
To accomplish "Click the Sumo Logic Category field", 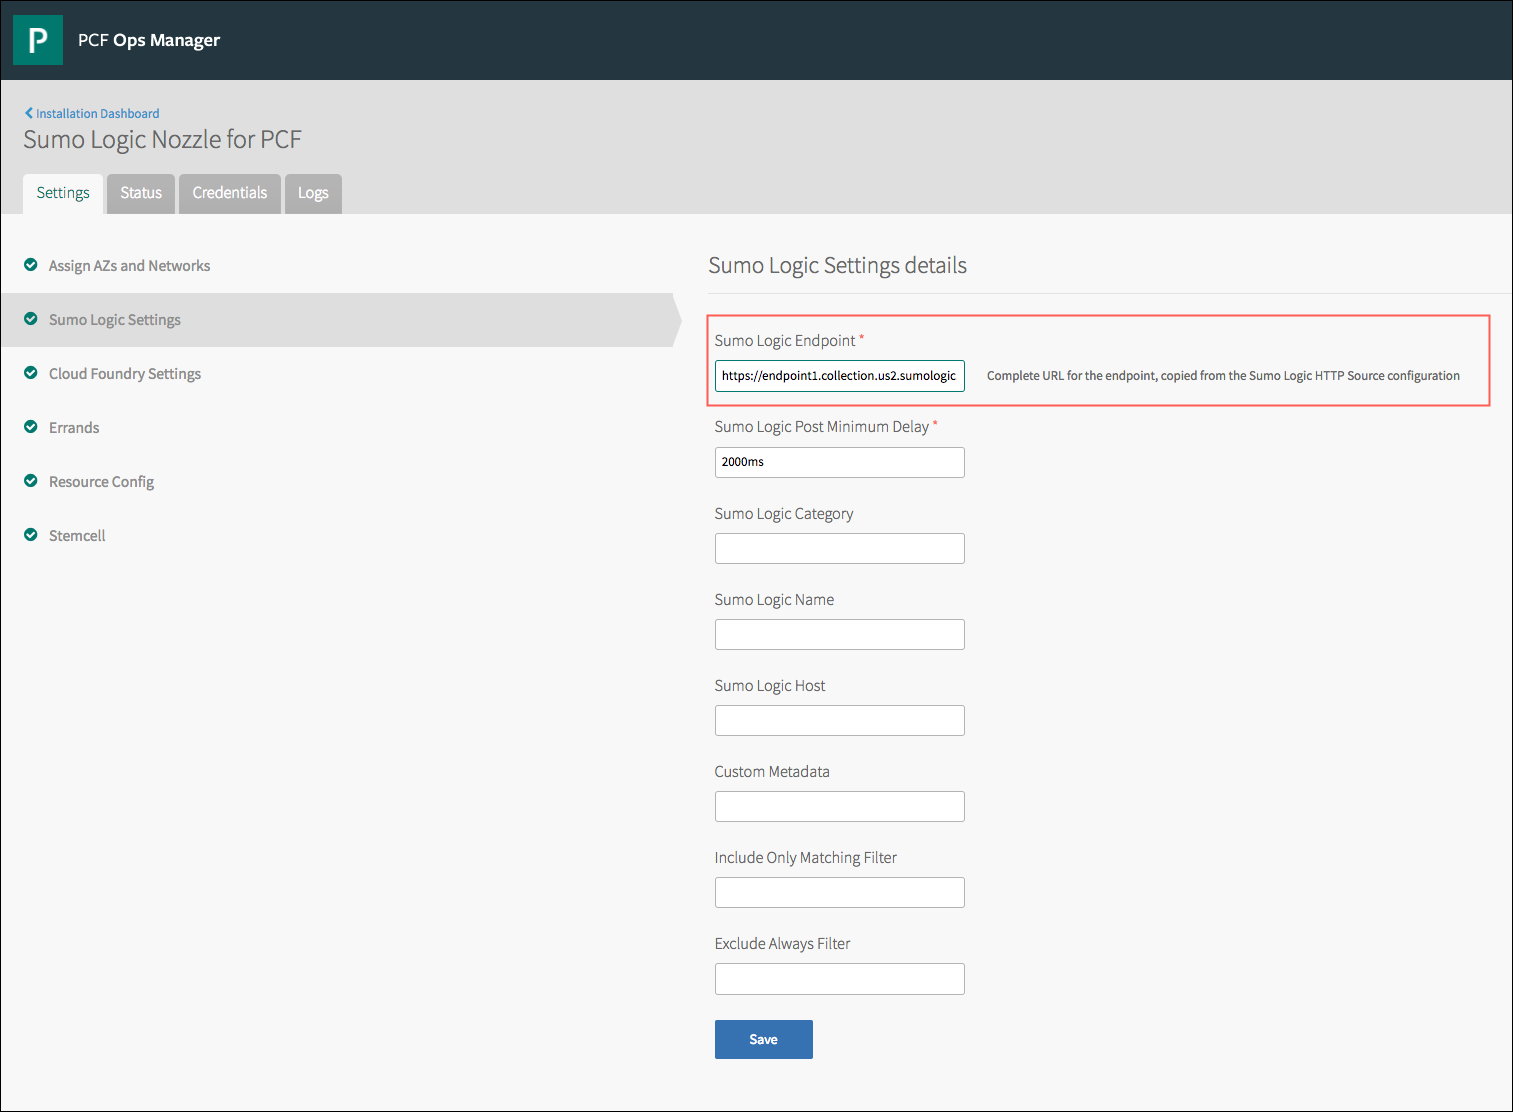I will (838, 548).
